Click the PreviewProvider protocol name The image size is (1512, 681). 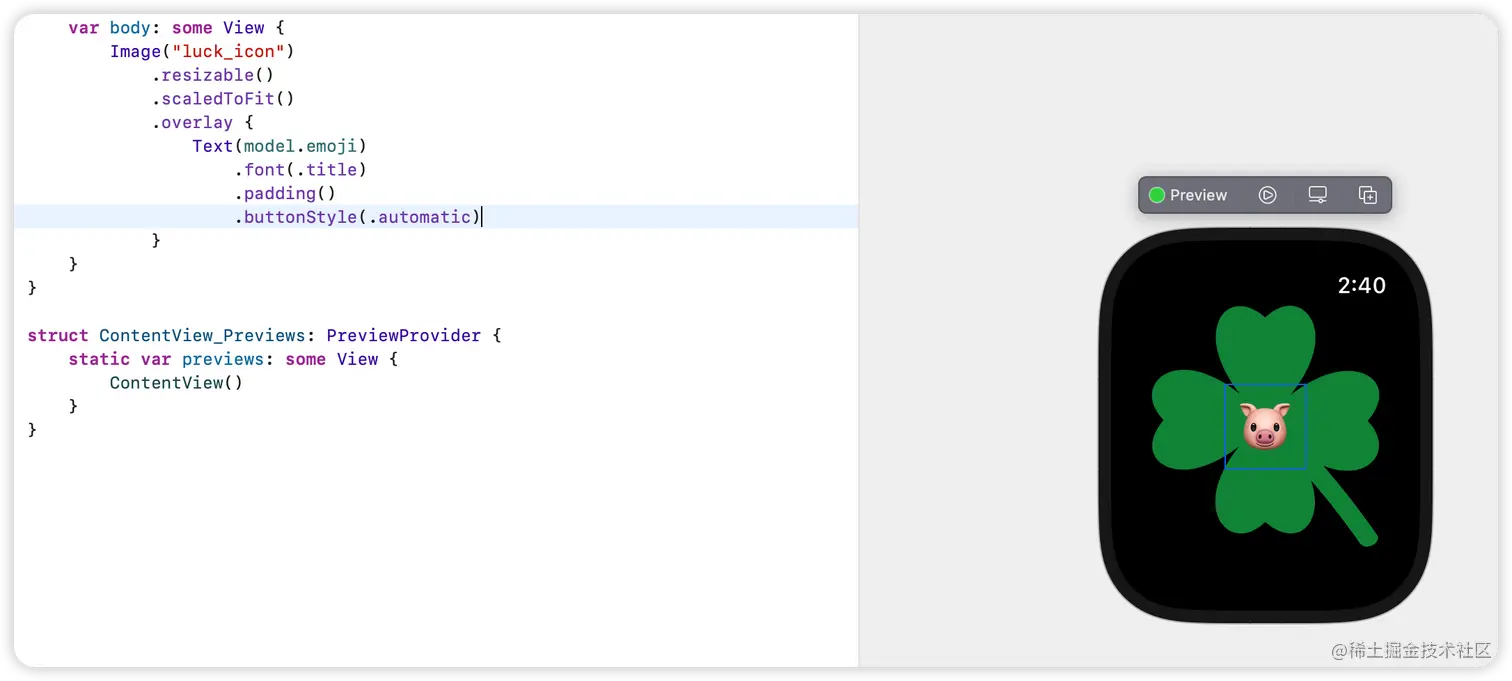(403, 335)
